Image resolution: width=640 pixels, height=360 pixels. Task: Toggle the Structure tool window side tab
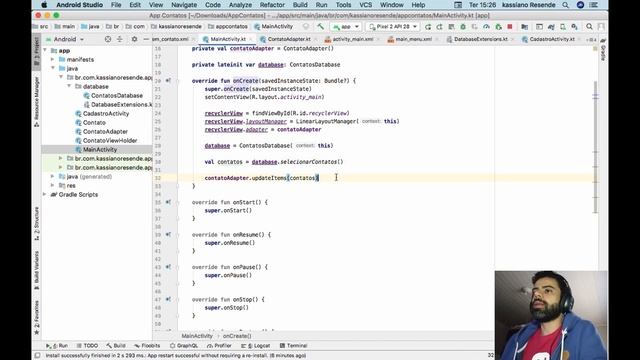point(36,223)
